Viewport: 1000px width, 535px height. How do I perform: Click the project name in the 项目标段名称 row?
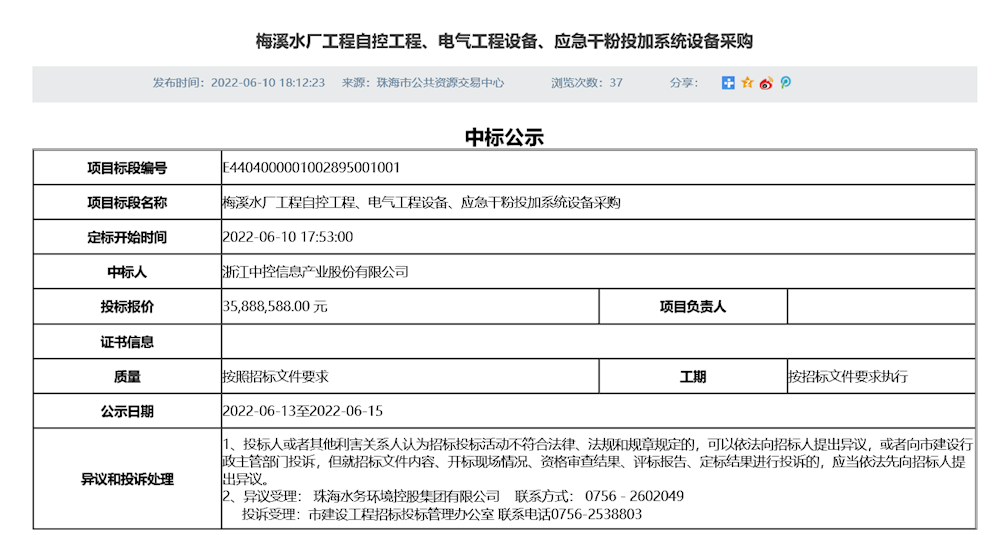tap(421, 202)
